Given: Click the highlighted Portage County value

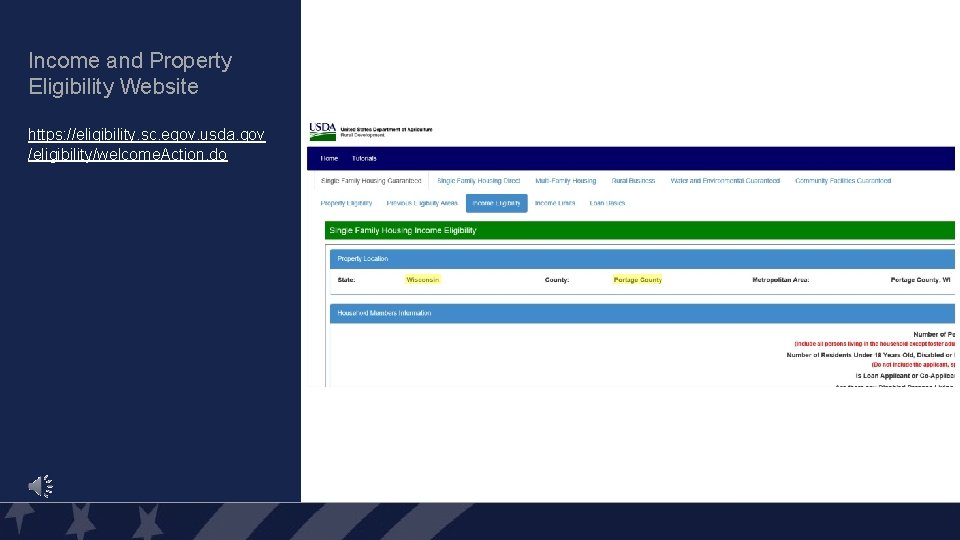Looking at the screenshot, I should pos(637,280).
